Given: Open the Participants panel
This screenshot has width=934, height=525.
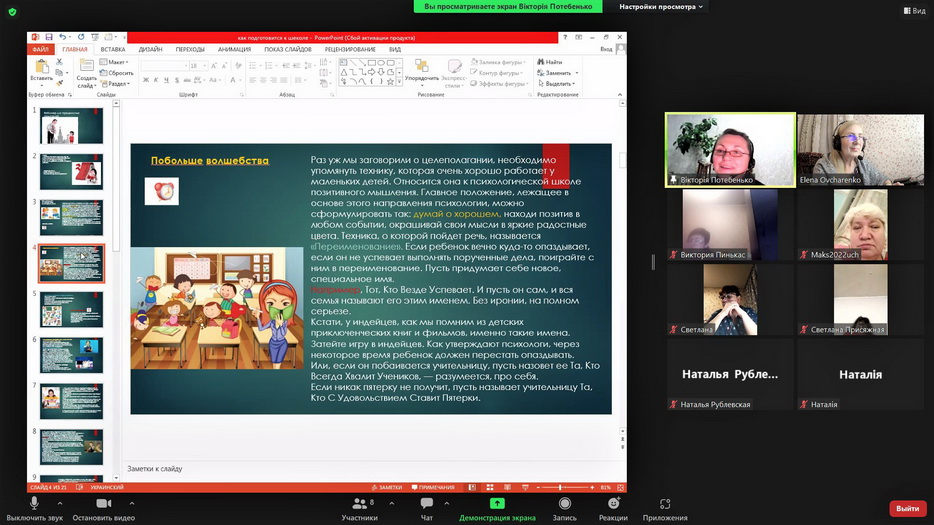Looking at the screenshot, I should coord(359,504).
